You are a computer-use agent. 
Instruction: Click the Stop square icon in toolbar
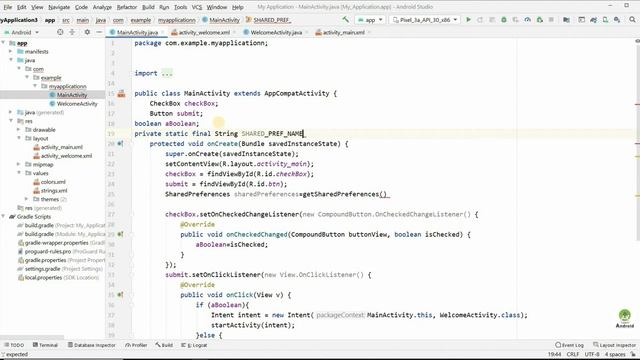[x=551, y=20]
